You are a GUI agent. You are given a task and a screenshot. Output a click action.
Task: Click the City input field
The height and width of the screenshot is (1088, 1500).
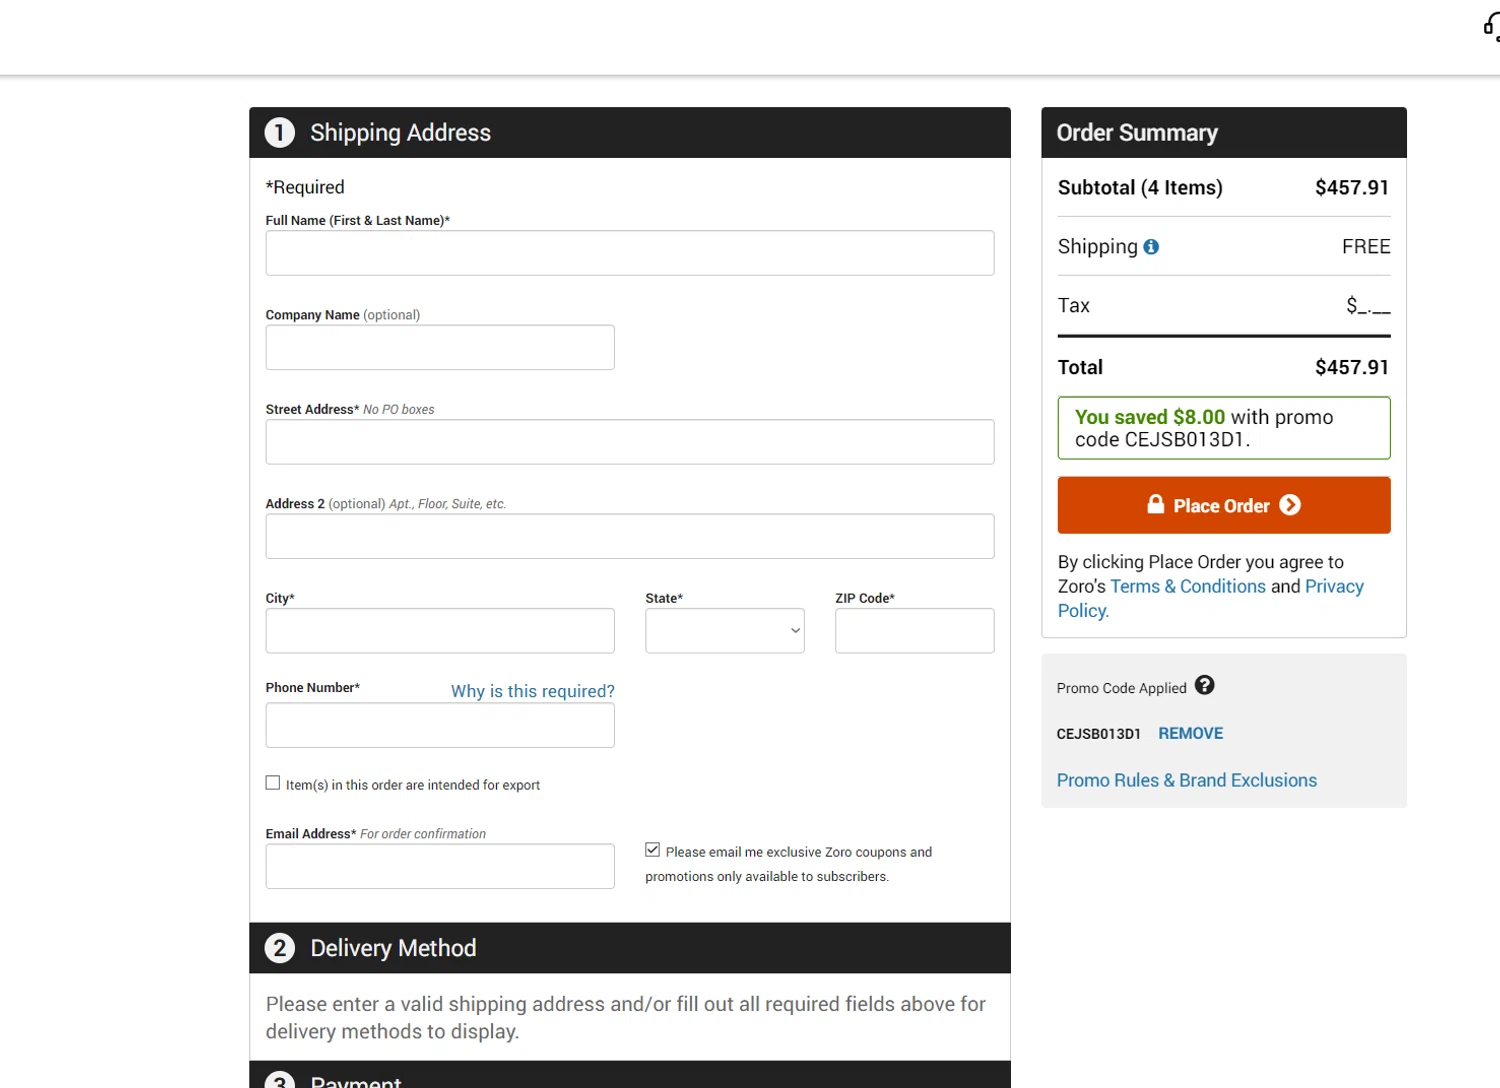(439, 631)
